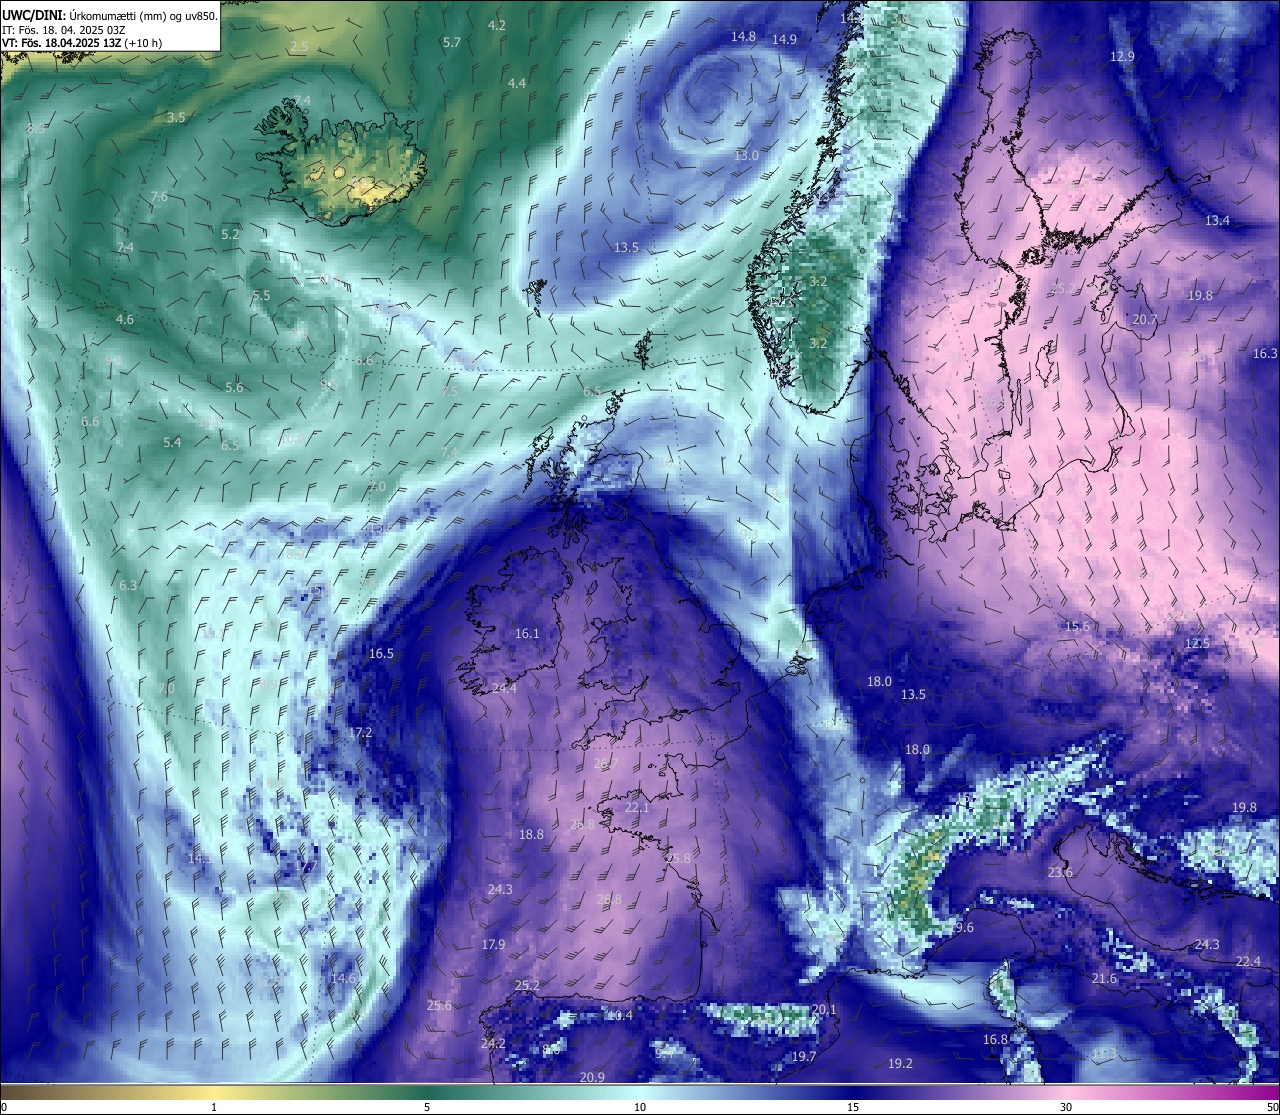Click the map value 10.4
Image resolution: width=1280 pixels, height=1115 pixels.
pyautogui.click(x=621, y=1016)
